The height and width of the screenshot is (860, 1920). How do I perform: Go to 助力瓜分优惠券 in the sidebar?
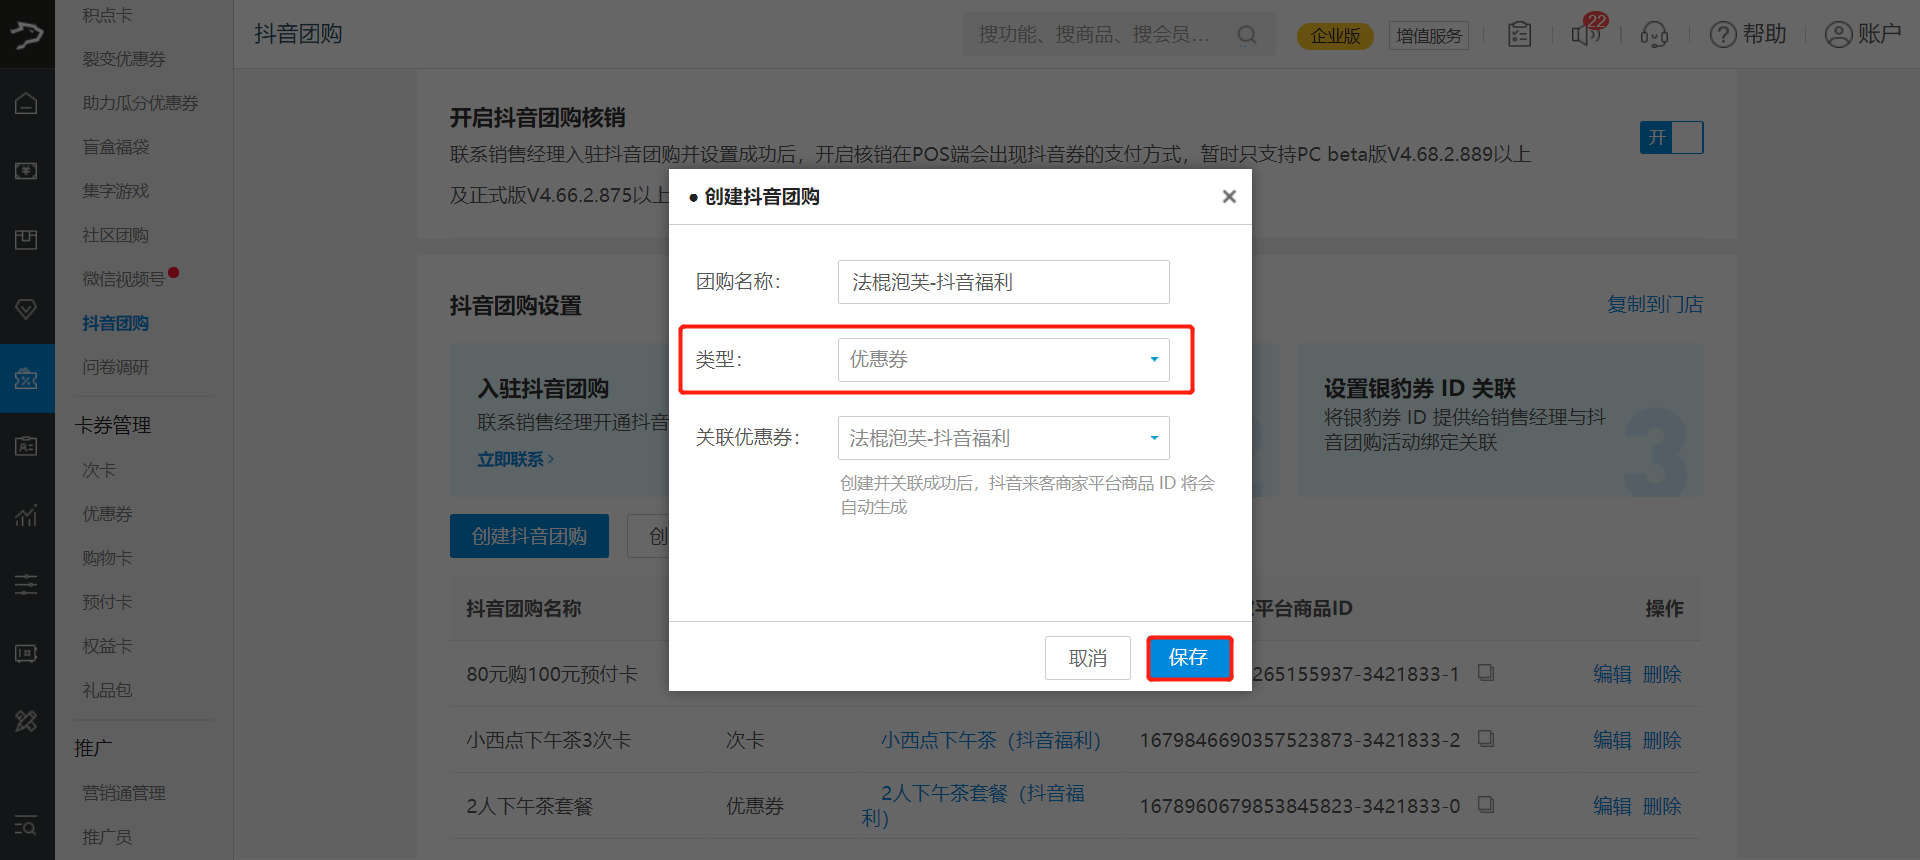(140, 104)
